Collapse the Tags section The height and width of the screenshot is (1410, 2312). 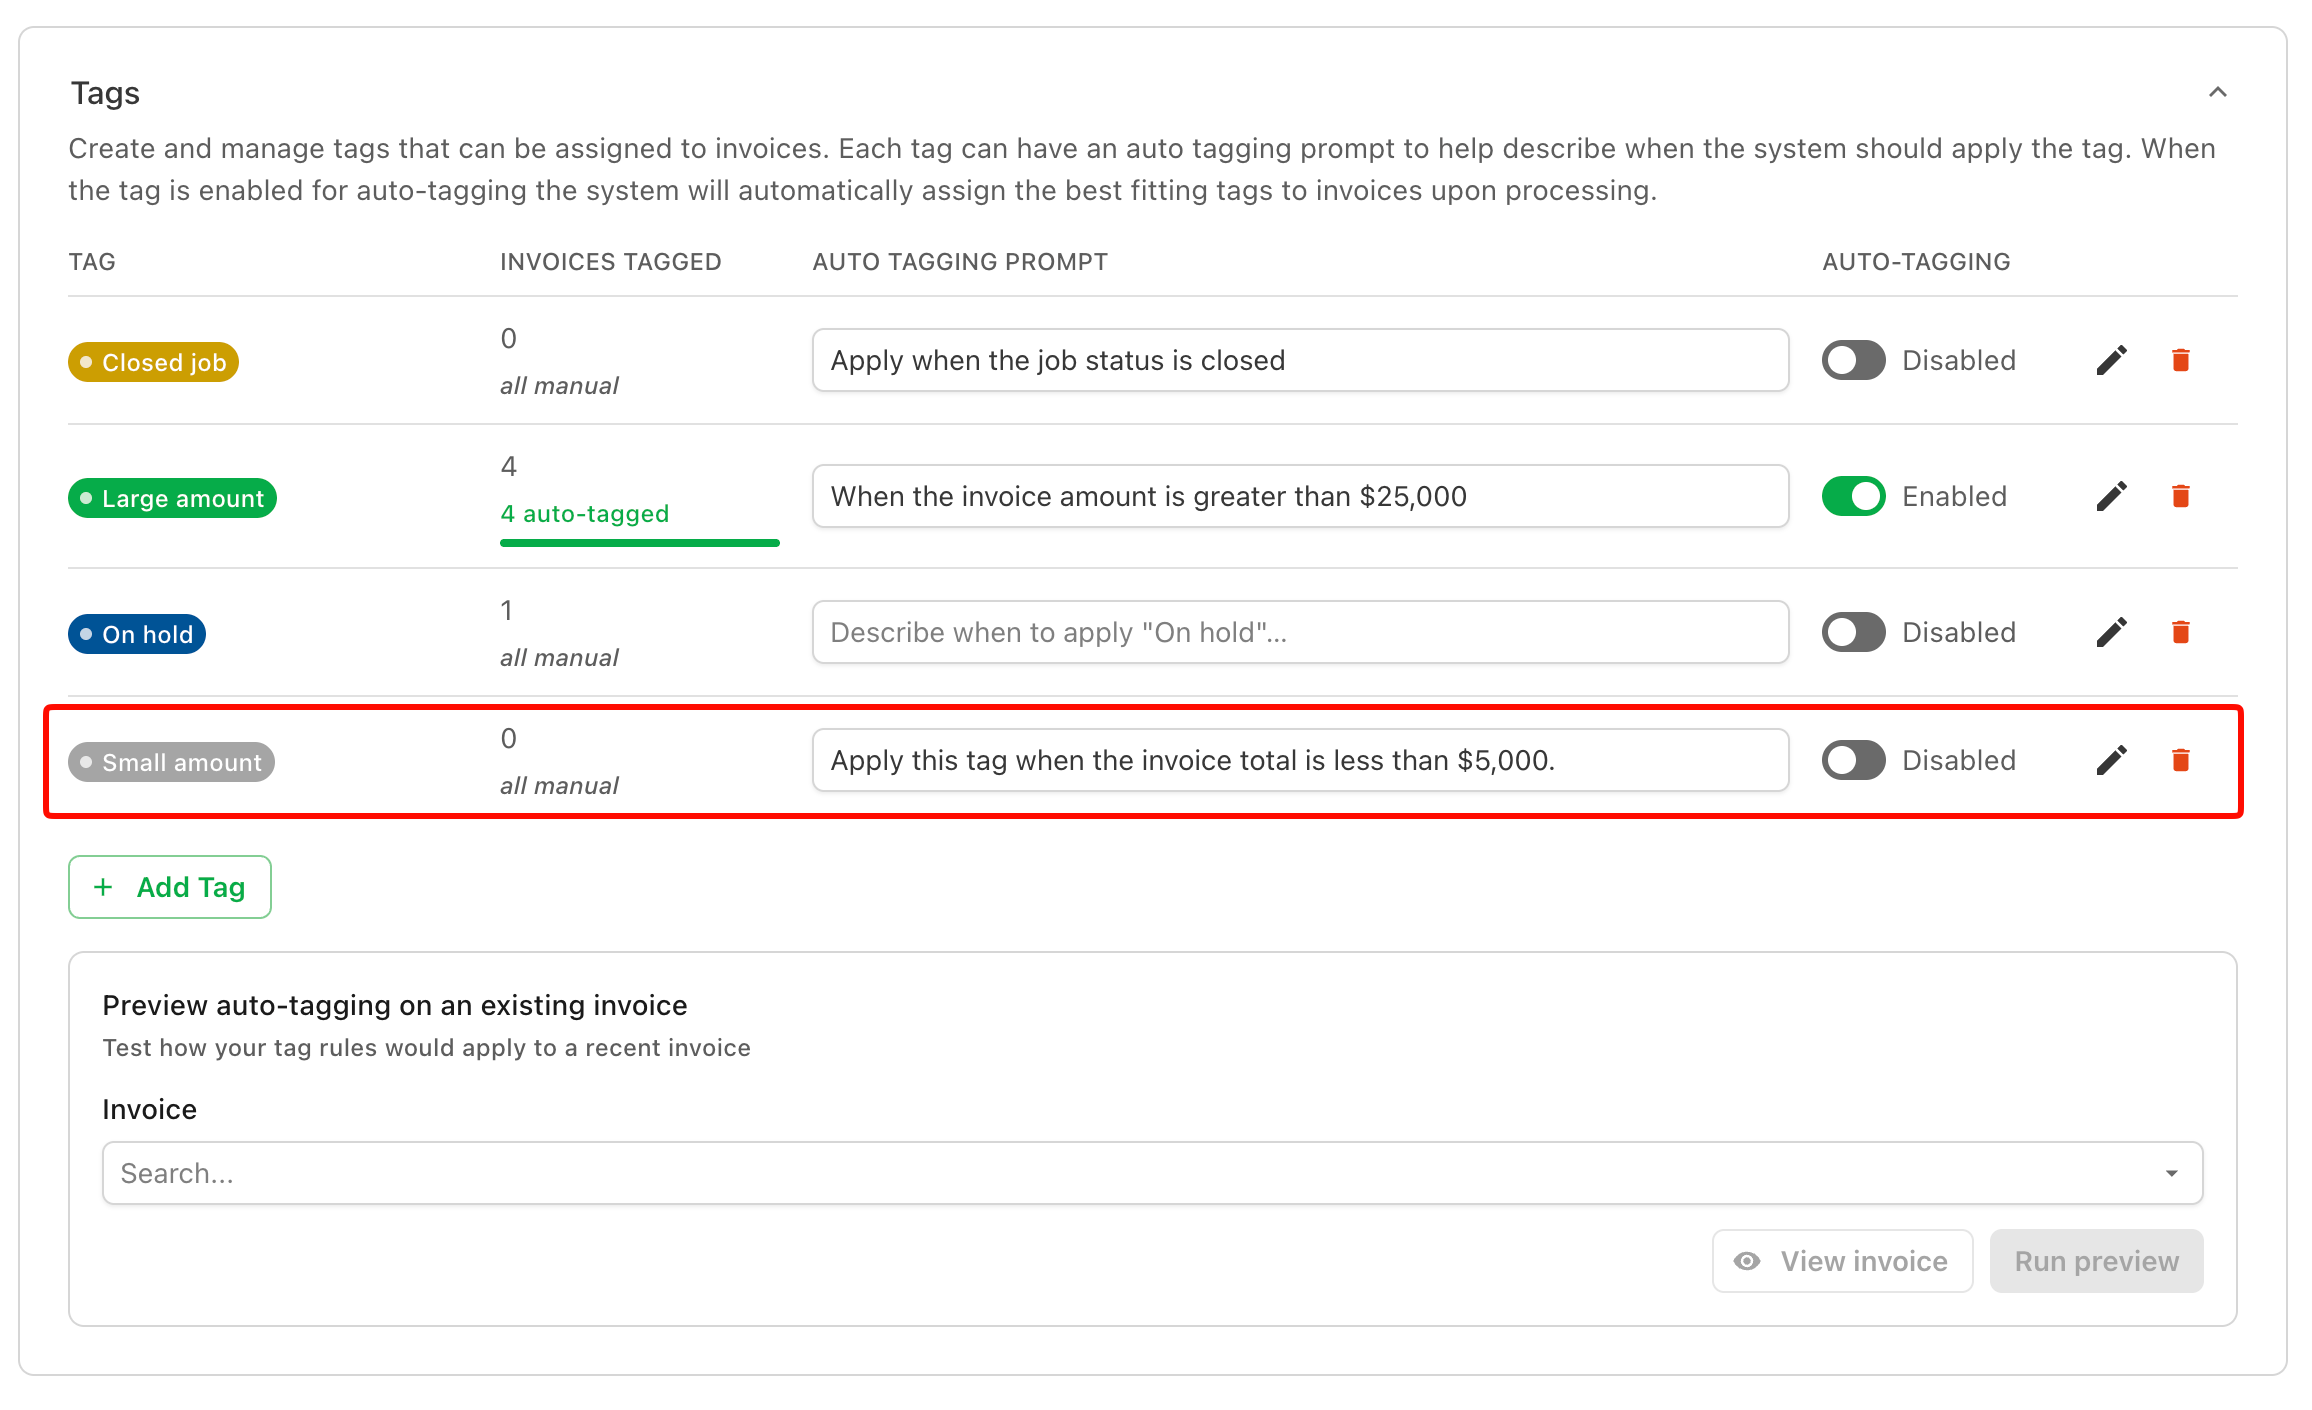tap(2217, 92)
